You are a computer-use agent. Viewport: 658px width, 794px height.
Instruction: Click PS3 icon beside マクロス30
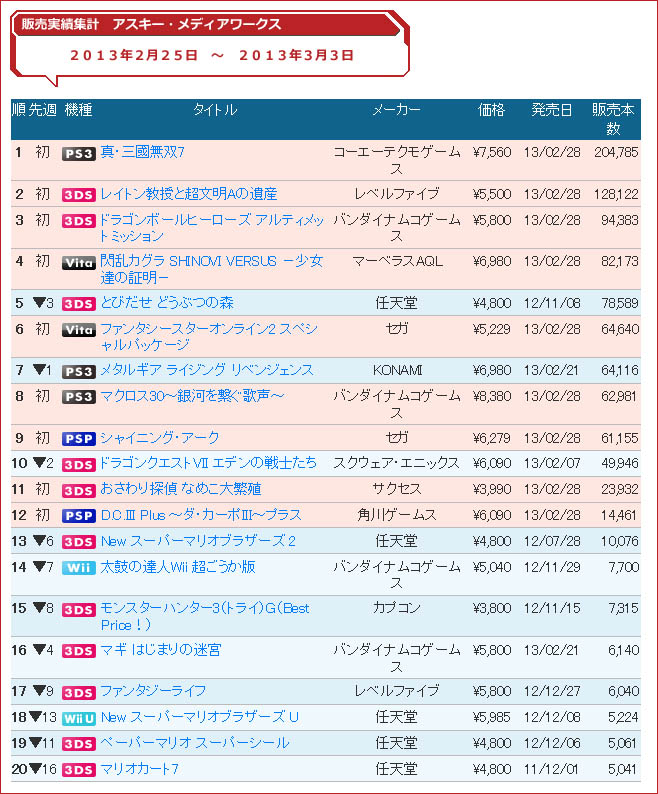pos(79,397)
